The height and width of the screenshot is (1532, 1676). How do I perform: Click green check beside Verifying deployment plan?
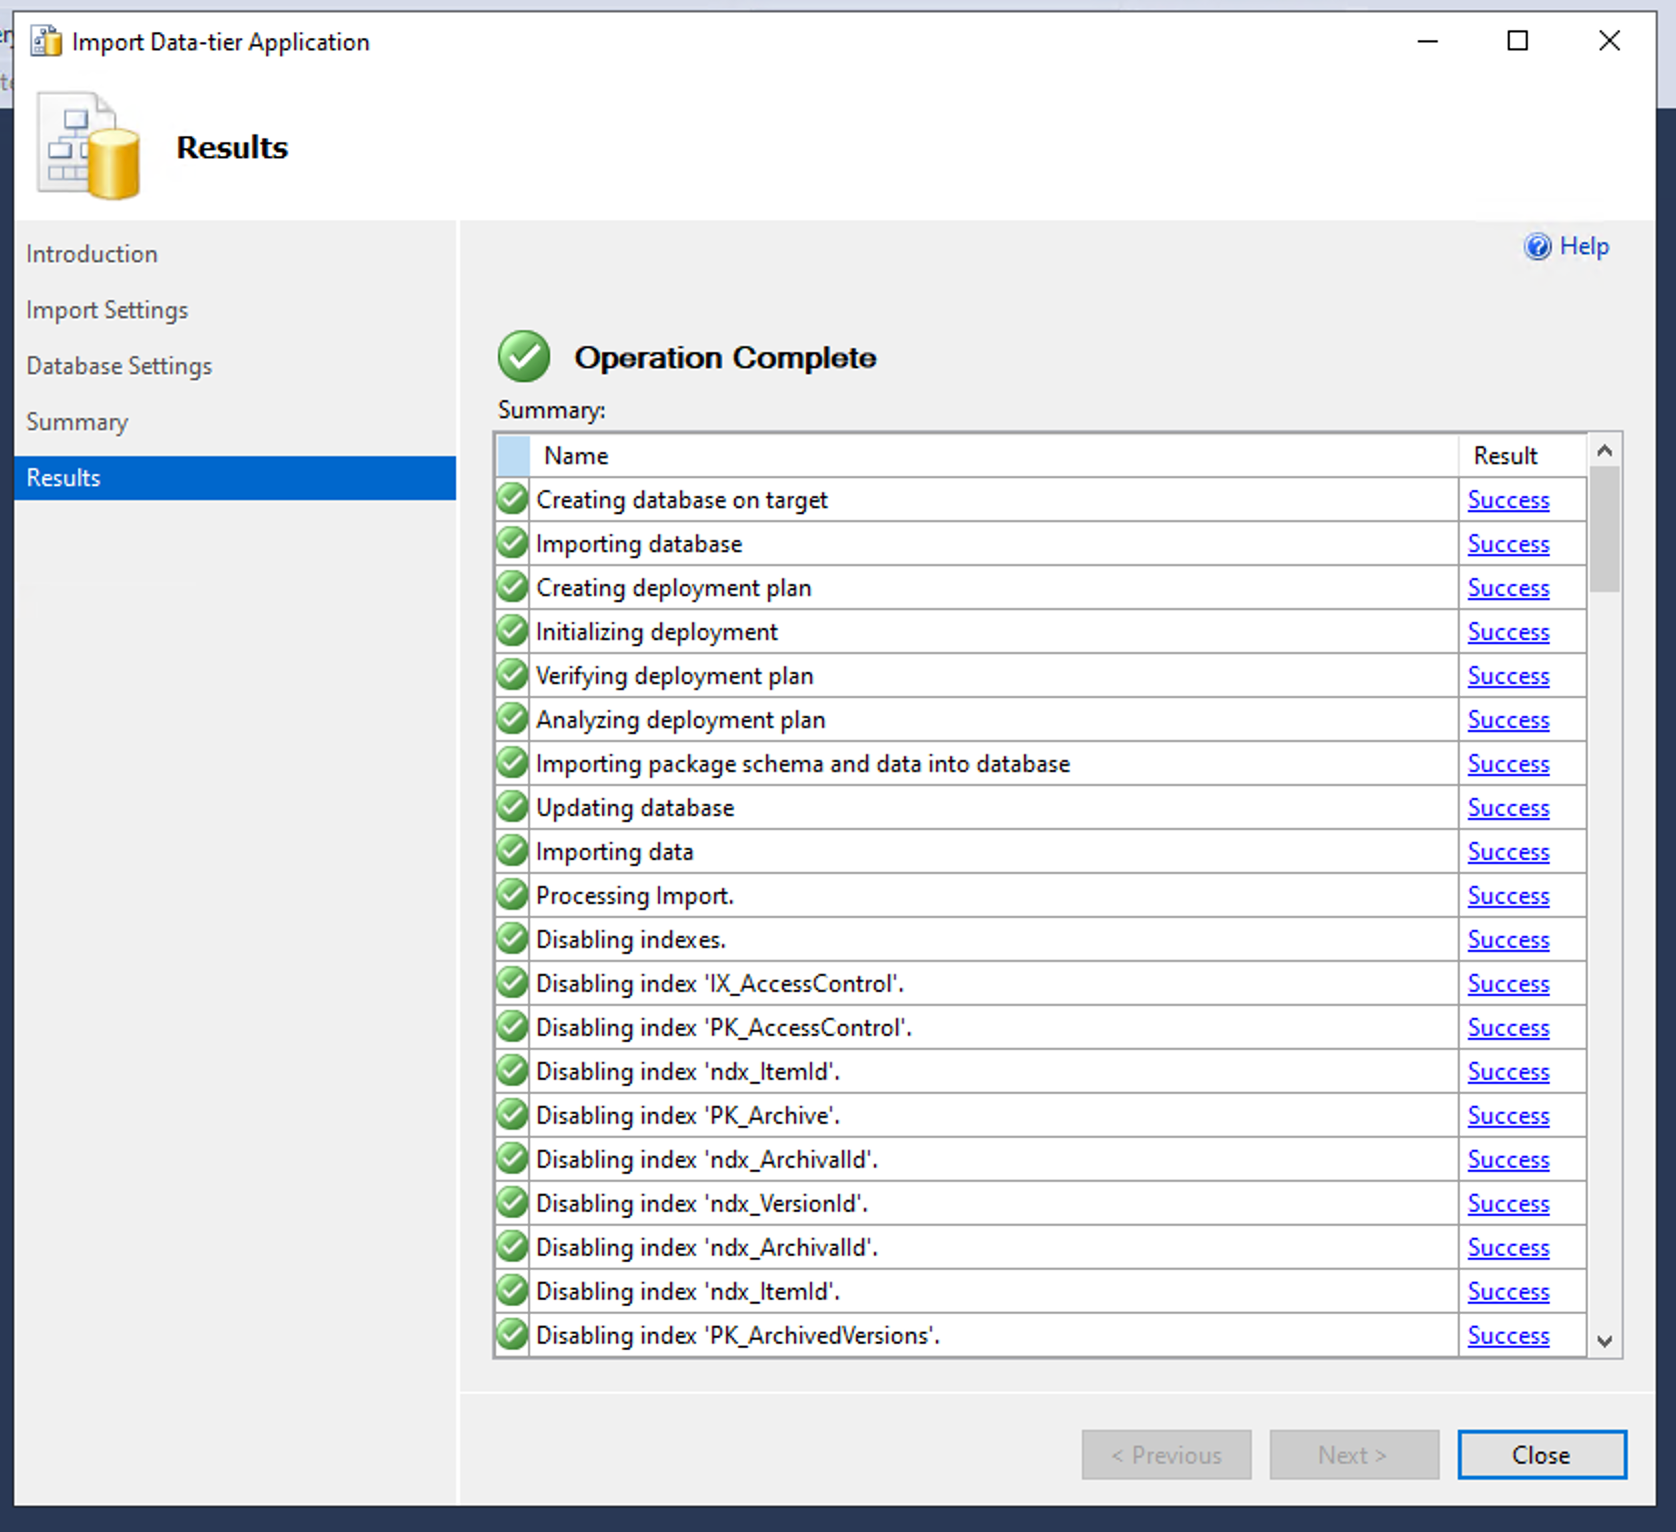pos(512,675)
